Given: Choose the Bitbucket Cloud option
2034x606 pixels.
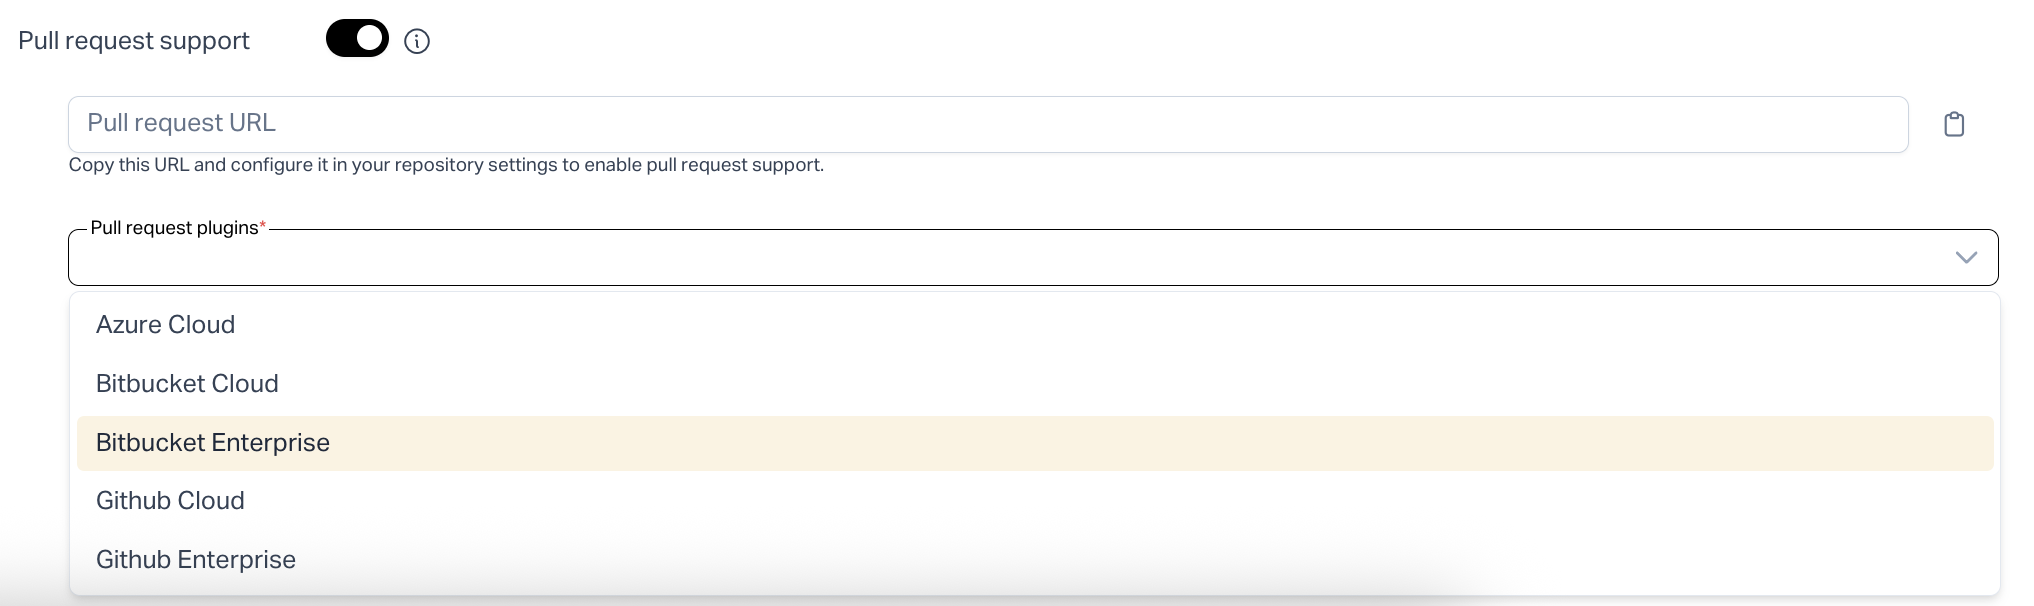Looking at the screenshot, I should pyautogui.click(x=187, y=384).
